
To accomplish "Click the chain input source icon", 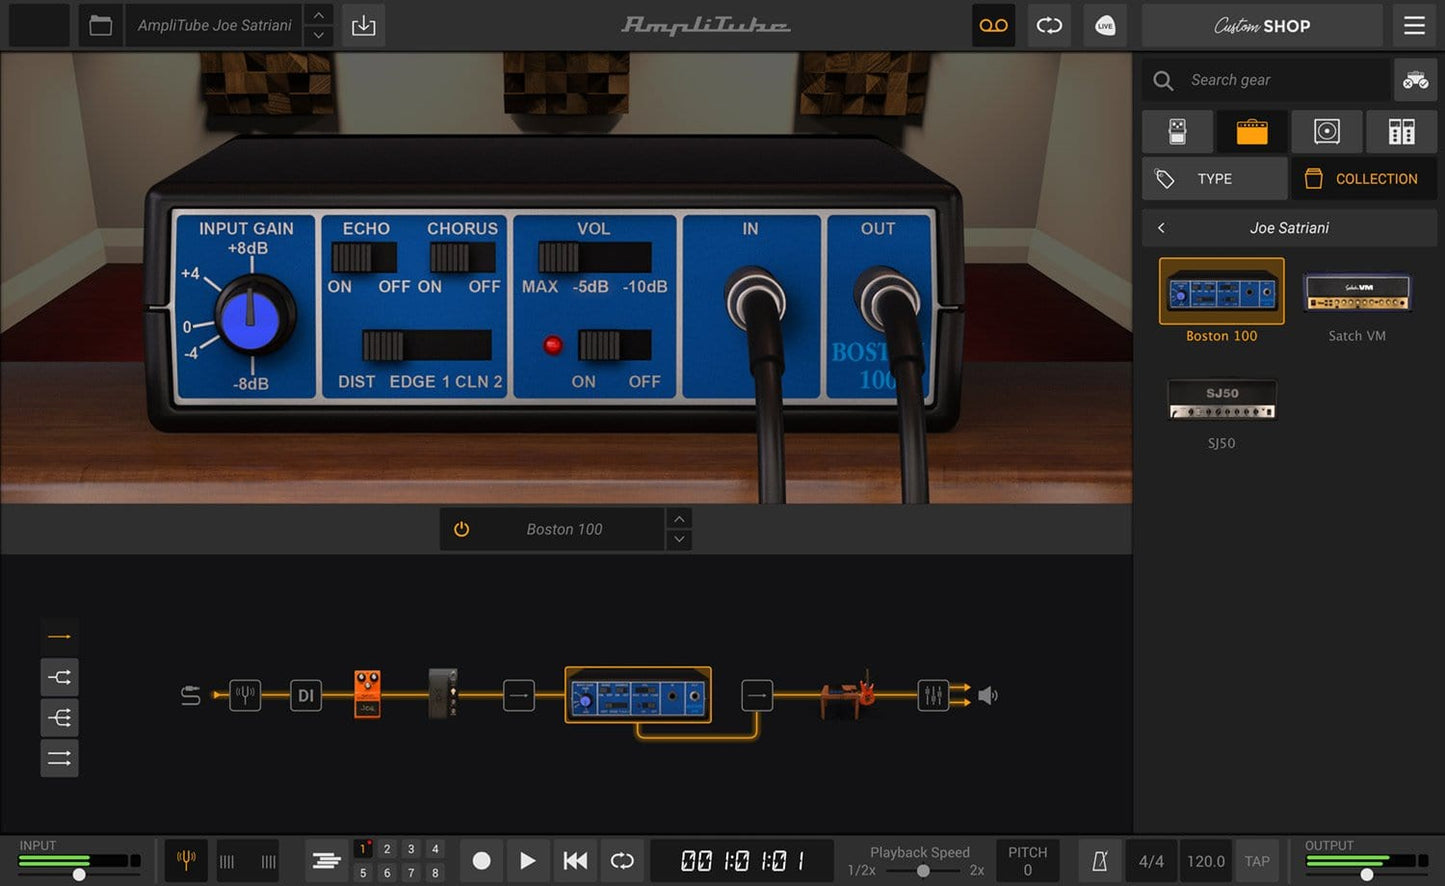I will [190, 695].
